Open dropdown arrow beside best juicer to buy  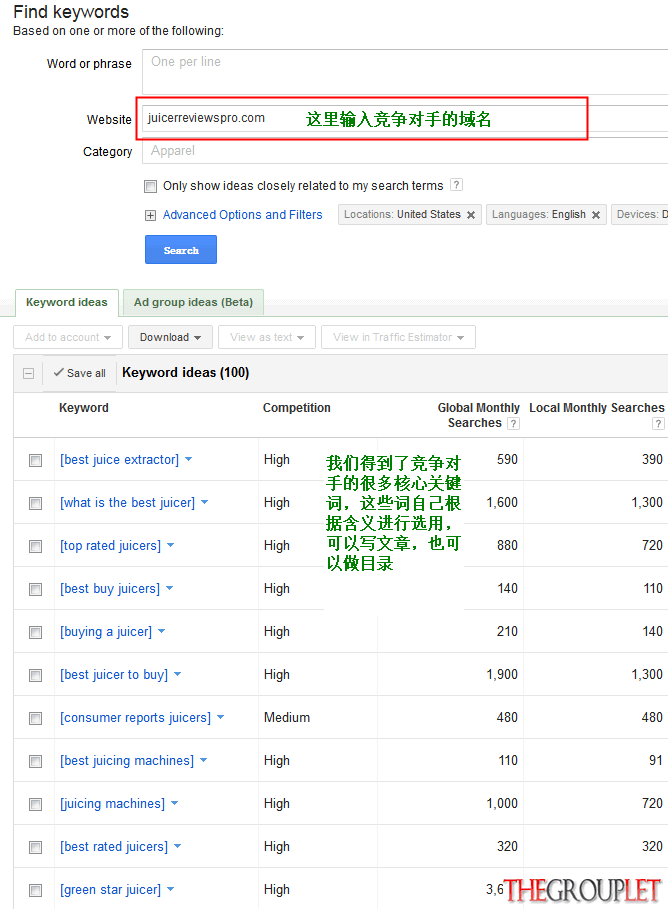point(177,674)
